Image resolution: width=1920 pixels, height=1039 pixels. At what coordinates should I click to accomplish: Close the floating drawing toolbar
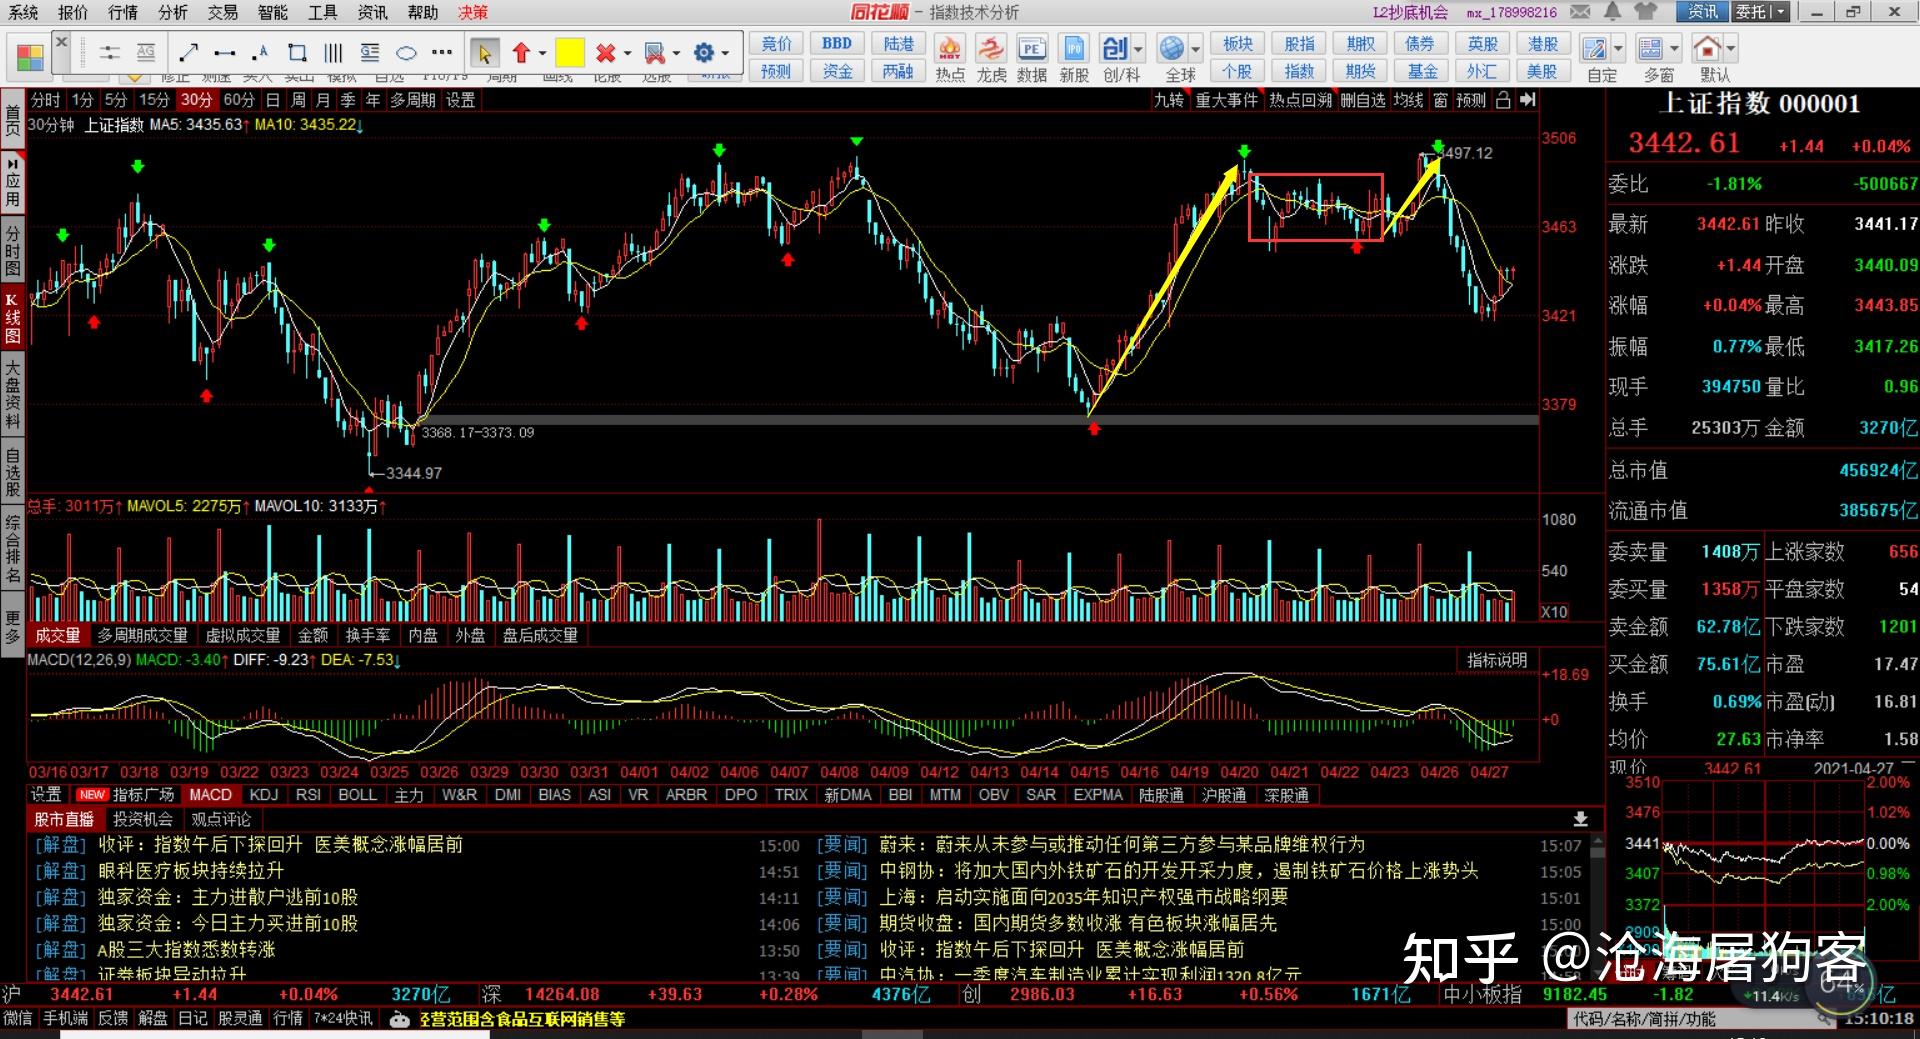click(x=61, y=42)
